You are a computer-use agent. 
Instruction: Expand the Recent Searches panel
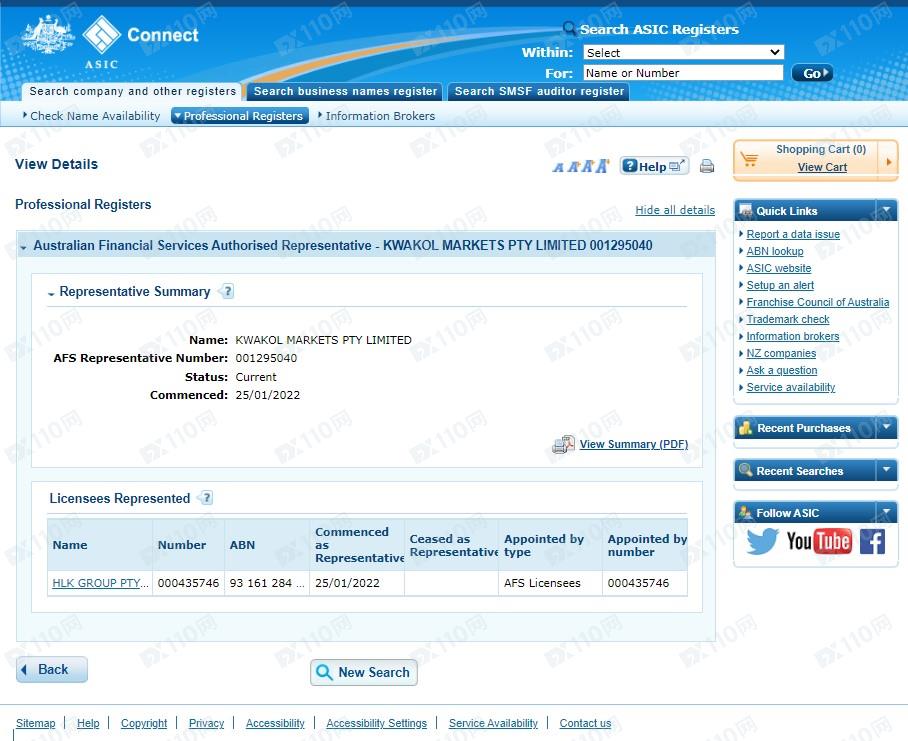pyautogui.click(x=886, y=470)
